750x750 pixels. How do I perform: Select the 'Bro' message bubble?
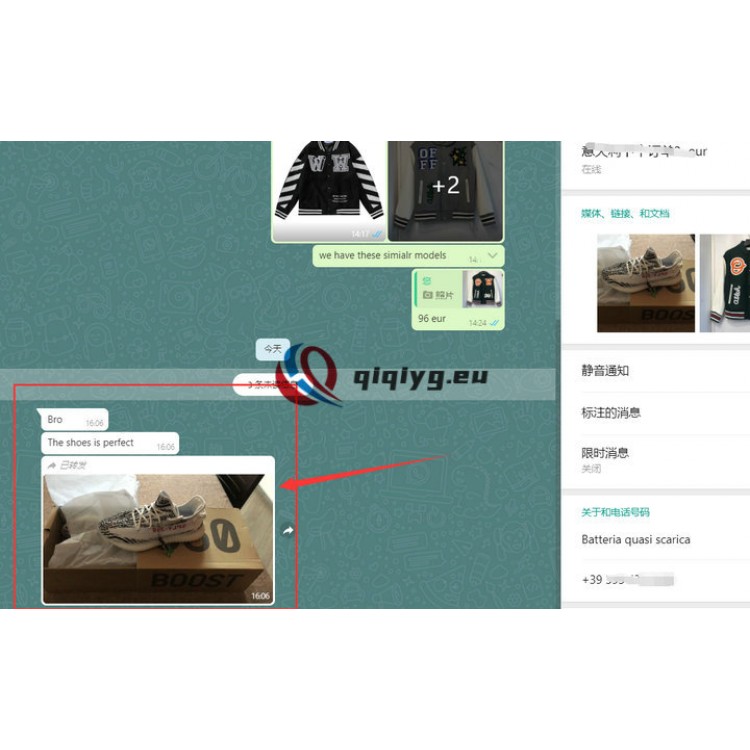(x=56, y=420)
